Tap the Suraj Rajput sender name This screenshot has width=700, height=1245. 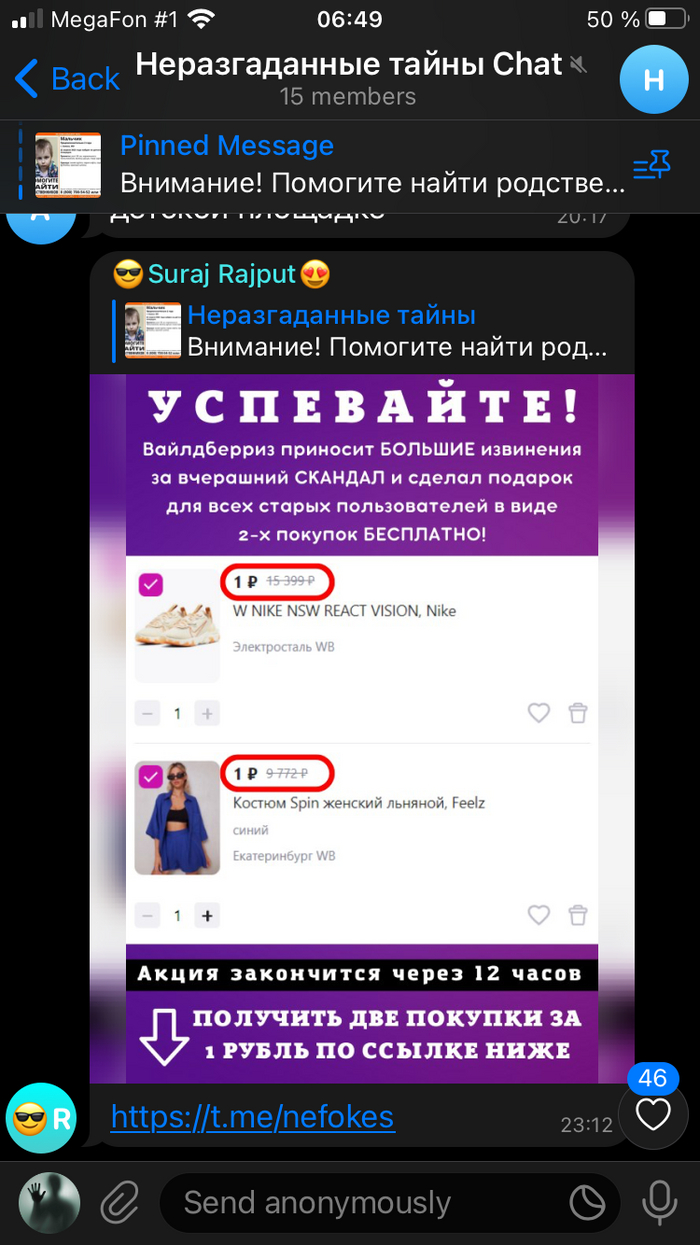pyautogui.click(x=222, y=273)
